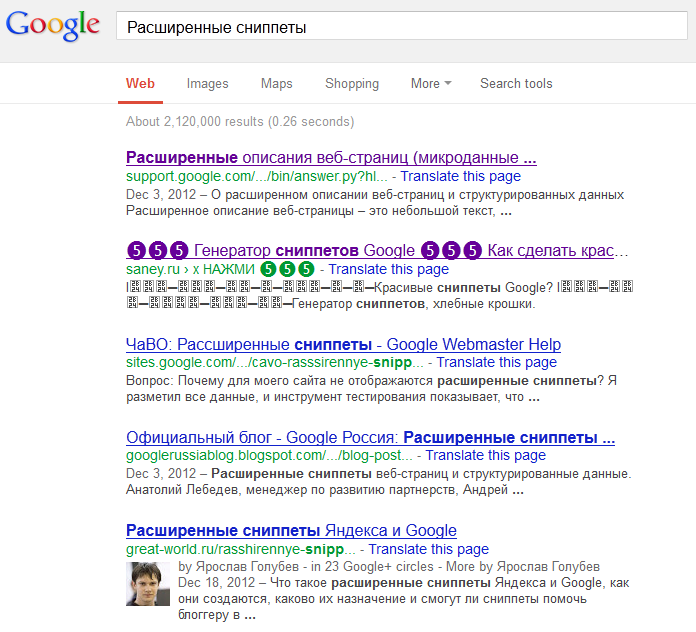Open 'ЧаВО: Рассширенные сниппеты - Google Webmaster Help'

click(x=344, y=344)
